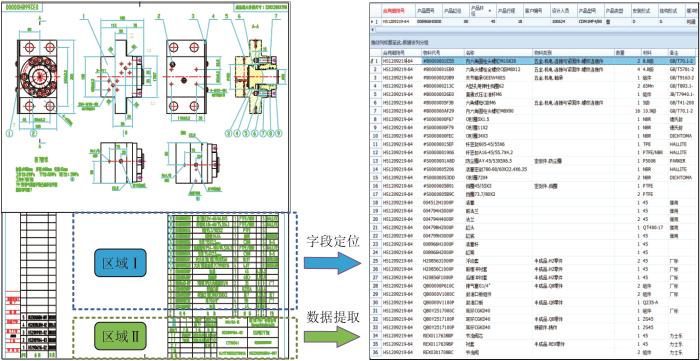This screenshot has height=361, width=700.
Task: Click the green 数据提取 arrow
Action: pos(332,337)
